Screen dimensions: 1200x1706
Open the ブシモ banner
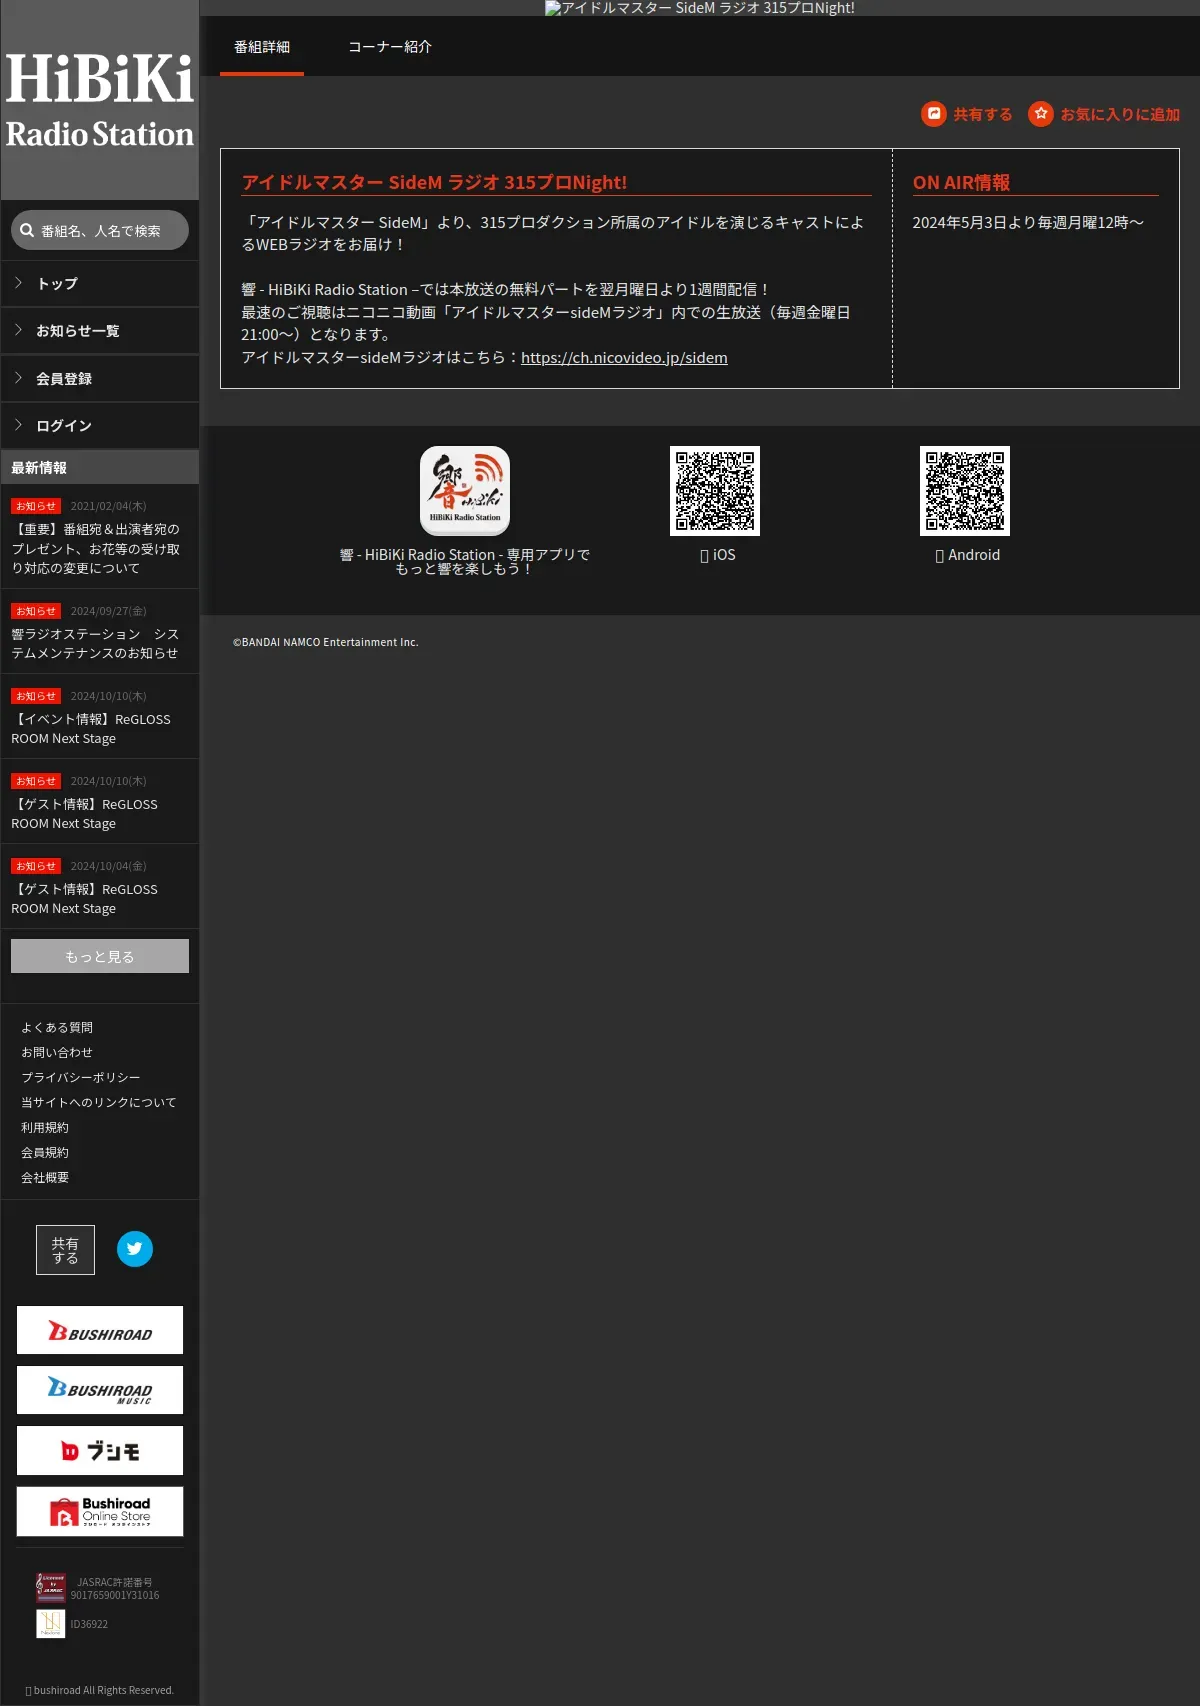click(x=100, y=1450)
